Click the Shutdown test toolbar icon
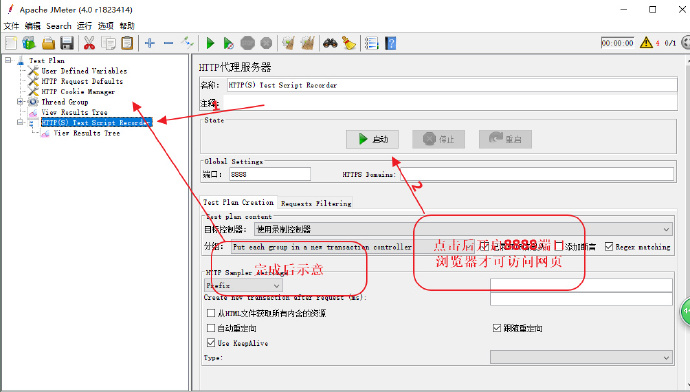Viewport: 690px width, 392px height. (x=266, y=43)
